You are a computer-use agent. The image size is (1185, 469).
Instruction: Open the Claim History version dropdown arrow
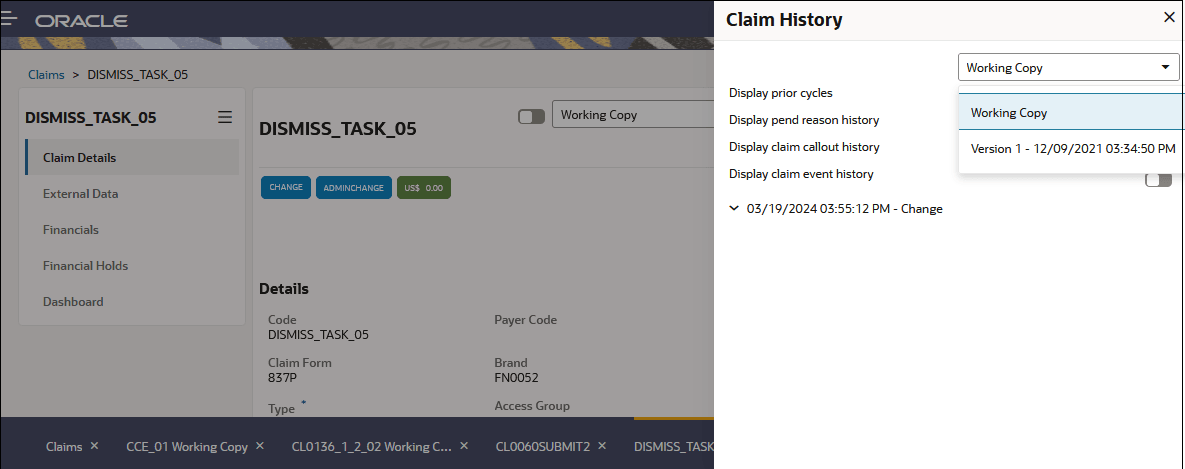coord(1165,67)
